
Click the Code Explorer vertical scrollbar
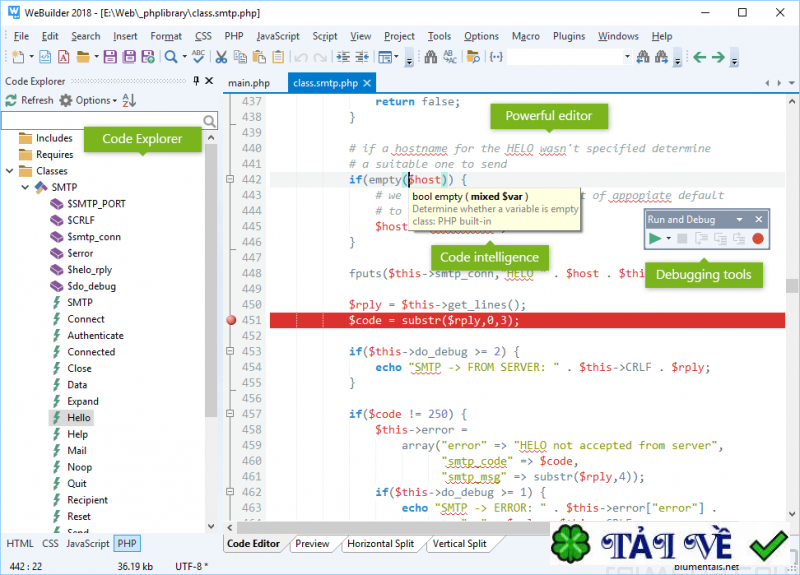coord(211,280)
